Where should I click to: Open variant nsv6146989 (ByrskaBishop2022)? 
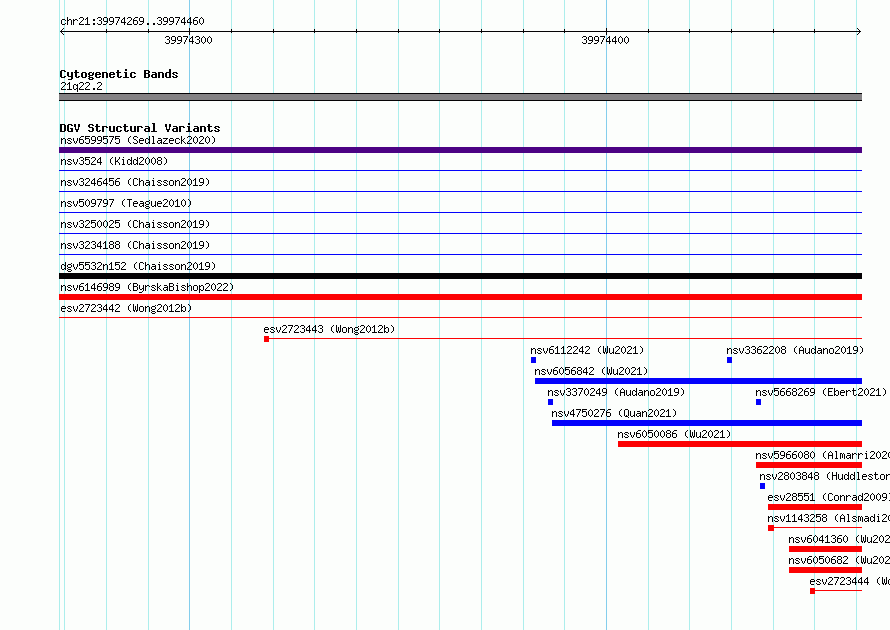(x=147, y=287)
